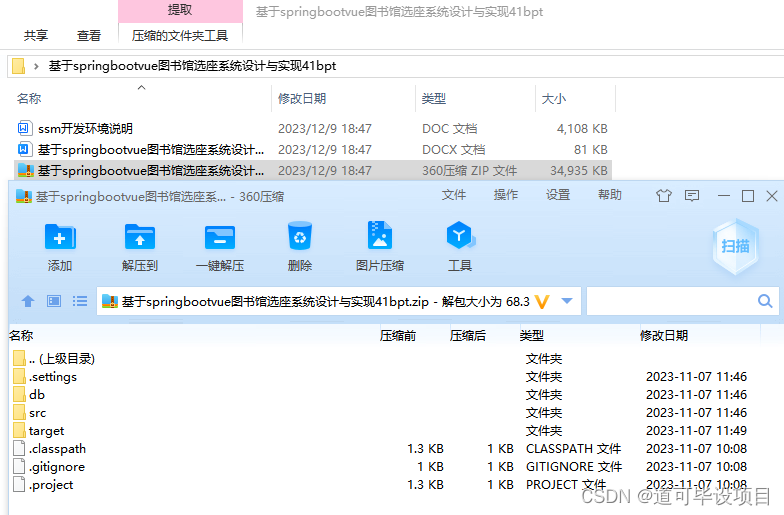Viewport: 784px width, 515px height.
Task: Click the pink 提取 contextual tab
Action: (180, 10)
